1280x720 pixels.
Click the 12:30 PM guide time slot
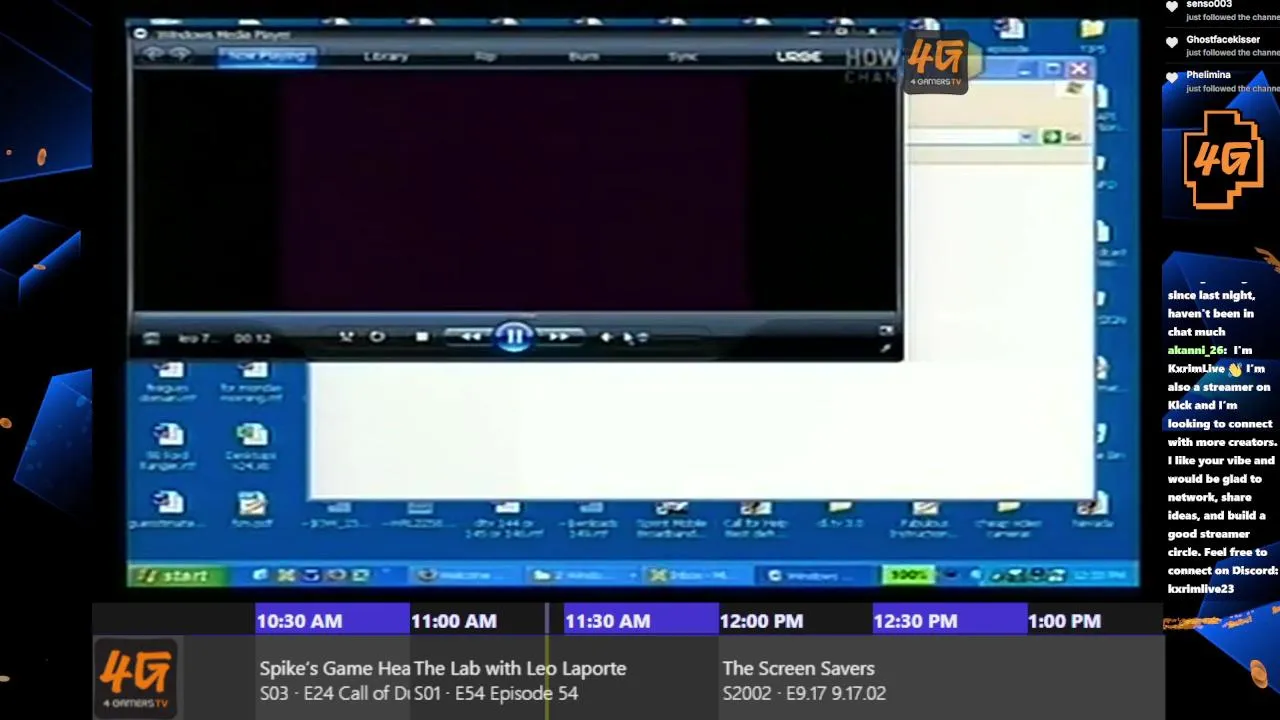click(949, 621)
